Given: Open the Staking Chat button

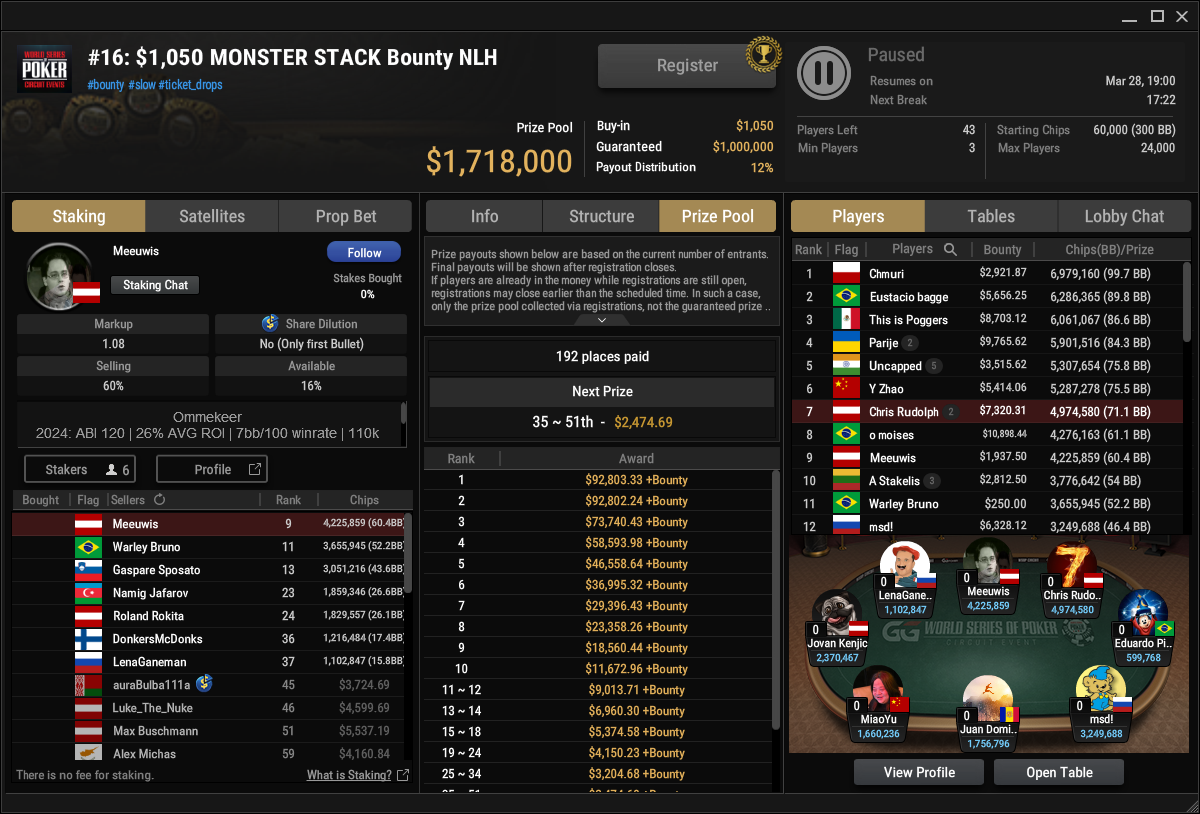Looking at the screenshot, I should (x=155, y=285).
